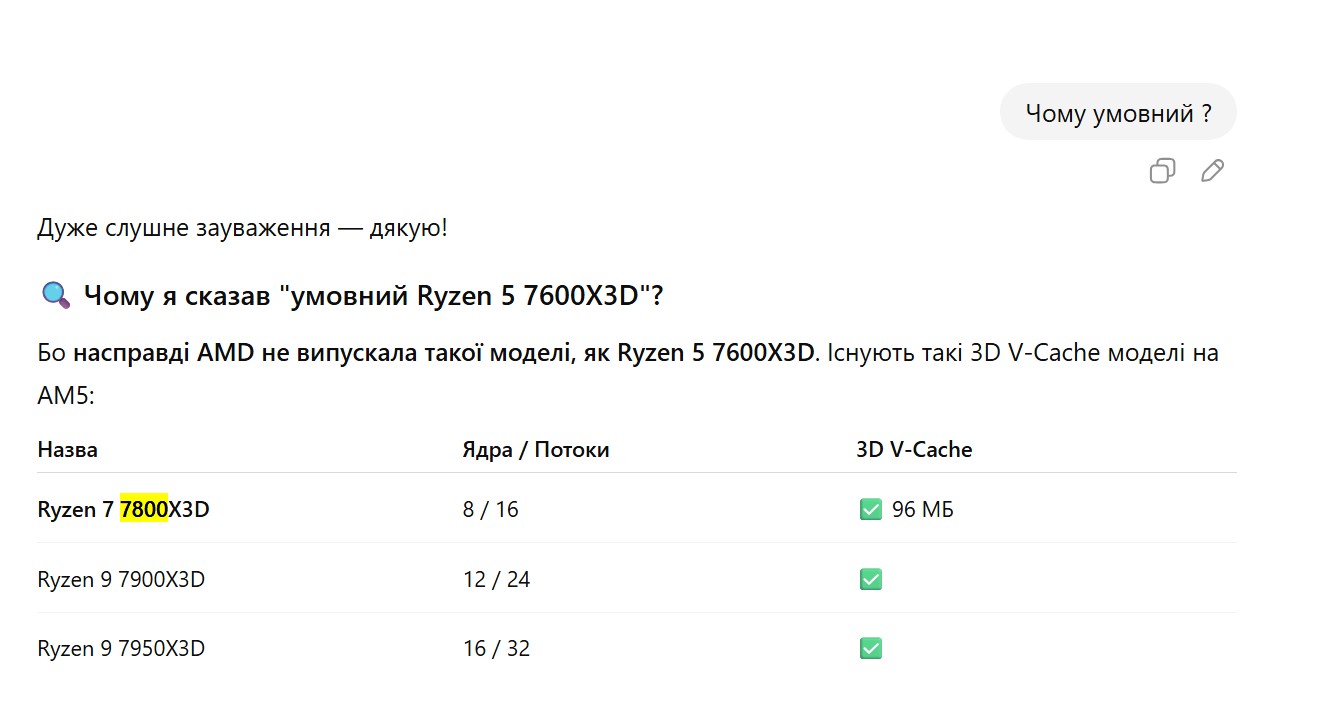The height and width of the screenshot is (706, 1323).
Task: Click the "AM5:" text ending the paragraph
Action: click(66, 396)
